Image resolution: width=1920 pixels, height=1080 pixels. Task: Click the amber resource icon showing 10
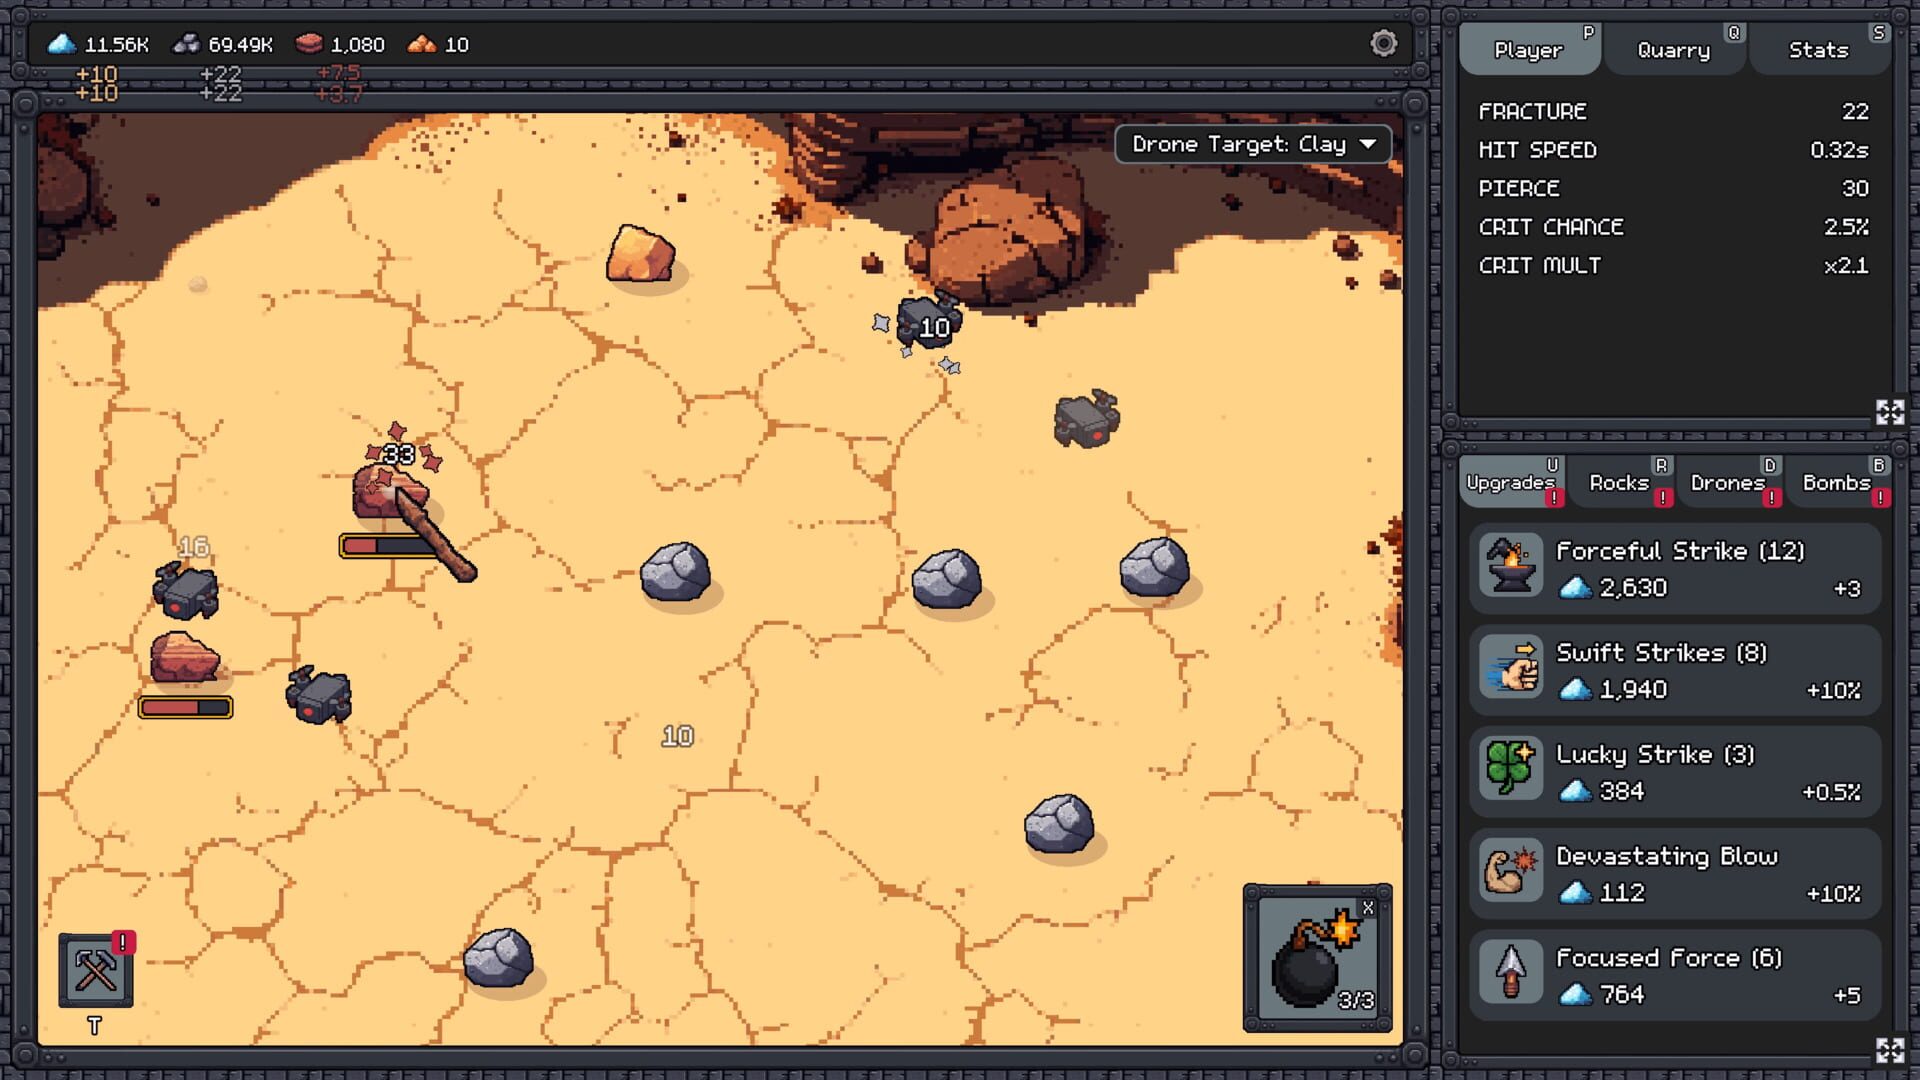coord(421,44)
